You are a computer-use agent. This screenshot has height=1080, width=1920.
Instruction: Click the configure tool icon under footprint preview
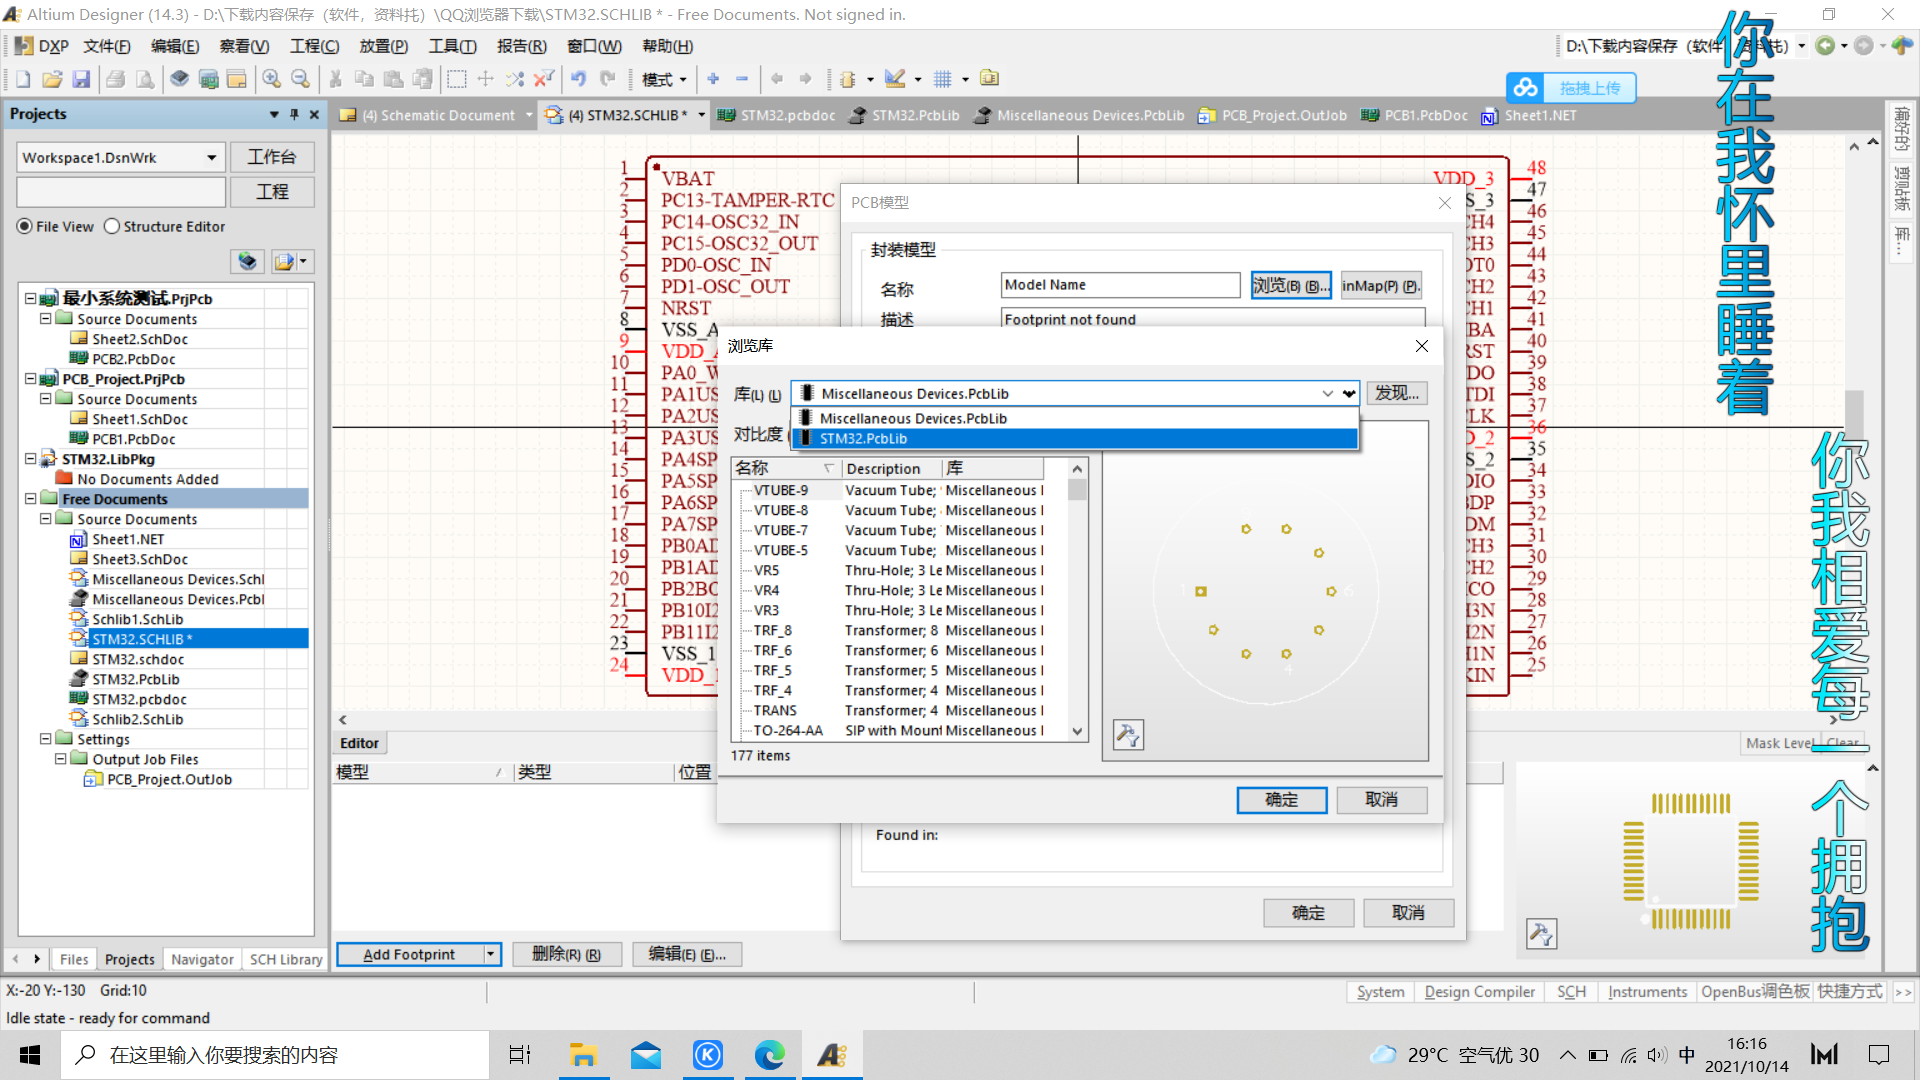(1128, 735)
